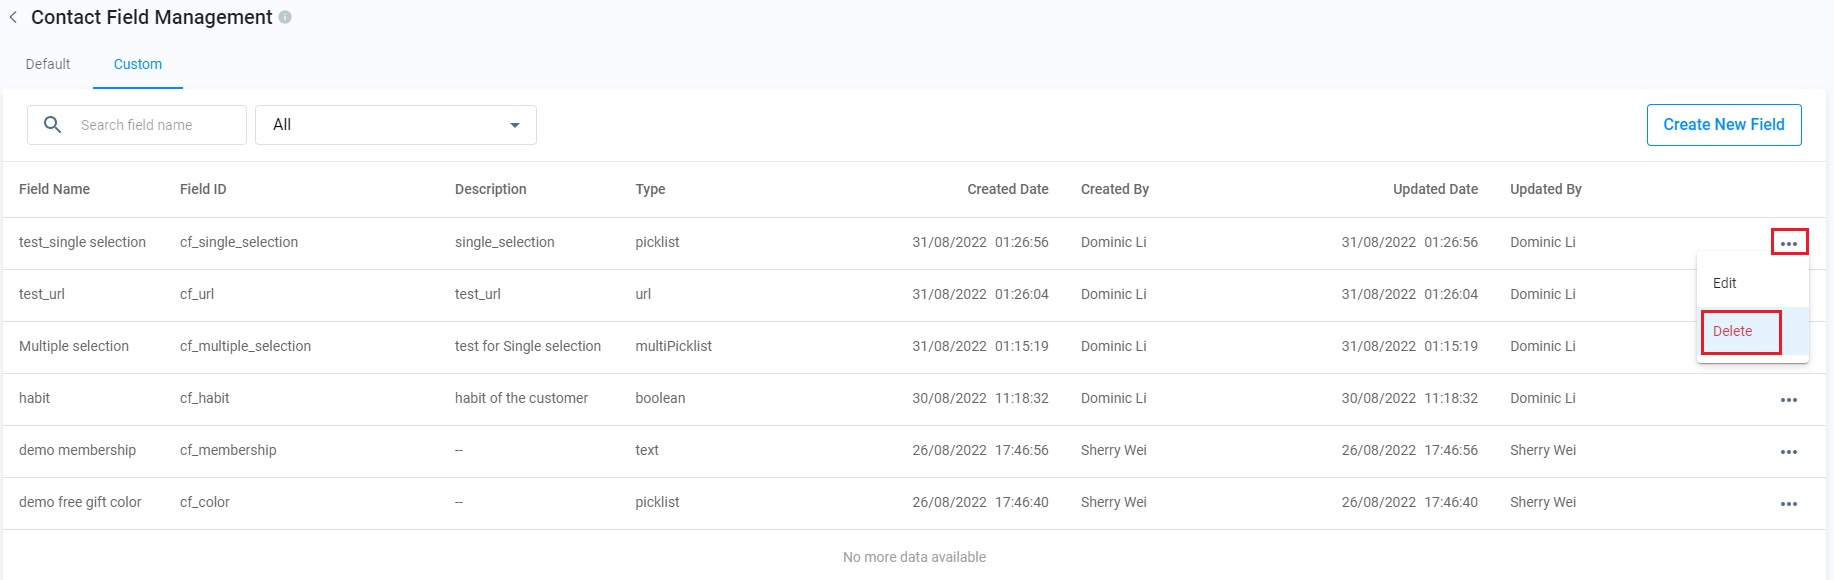Select the Multiple selection row
The width and height of the screenshot is (1834, 580).
[74, 346]
